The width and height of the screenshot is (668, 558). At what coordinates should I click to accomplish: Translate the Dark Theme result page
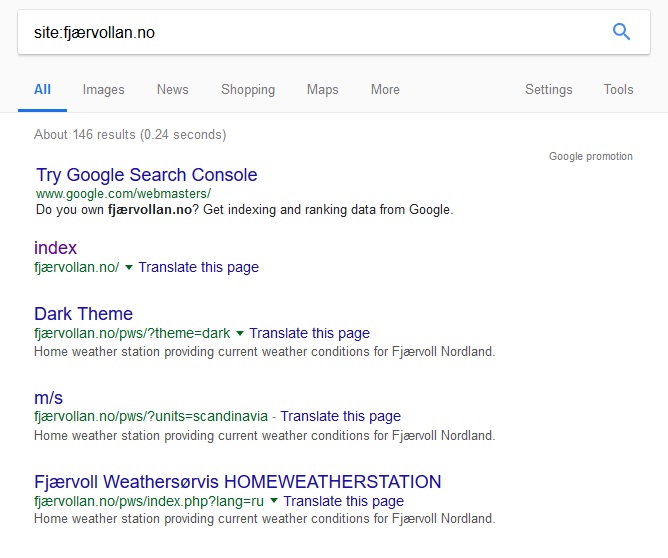pyautogui.click(x=309, y=333)
